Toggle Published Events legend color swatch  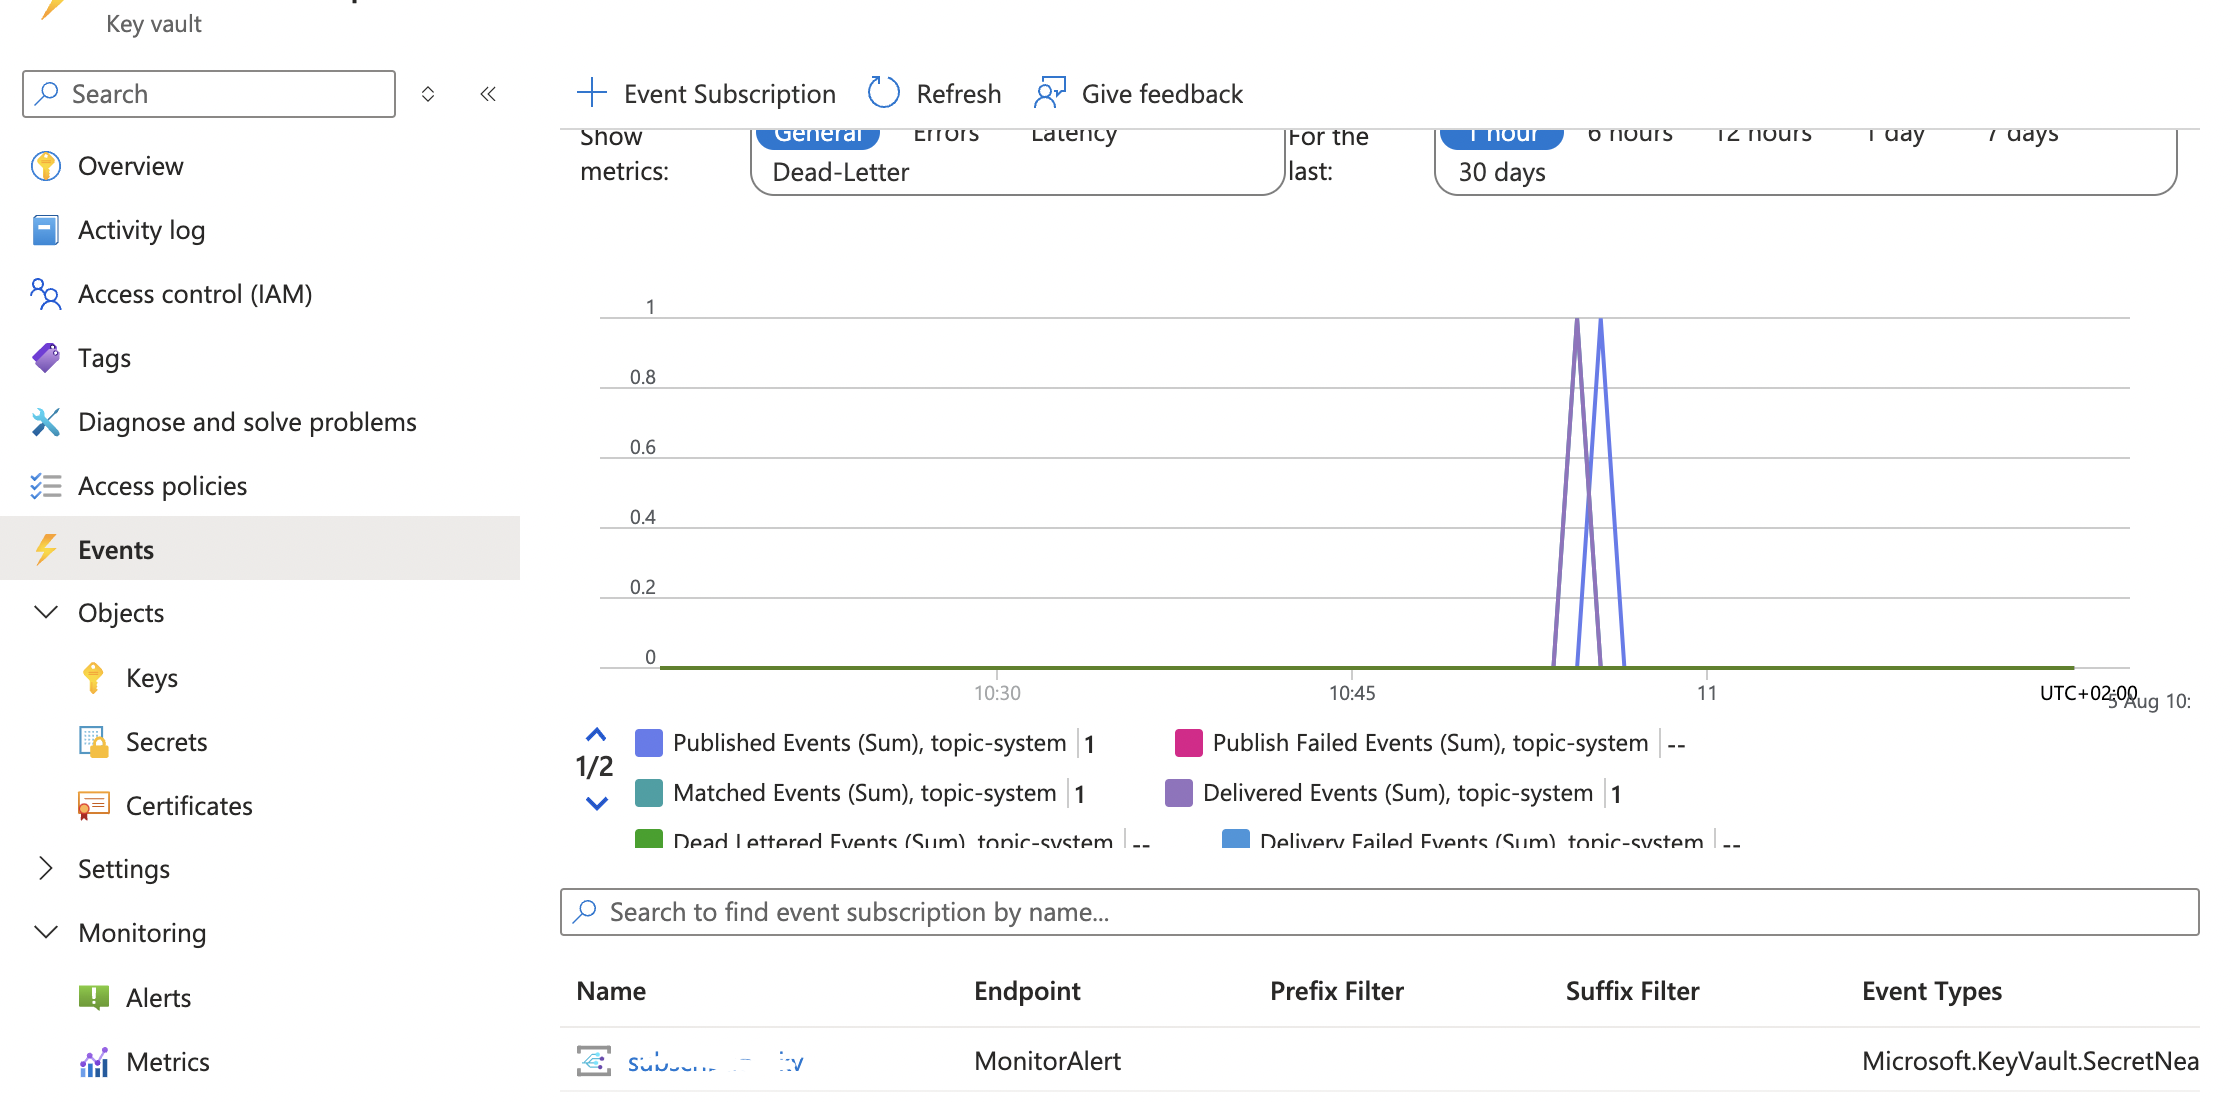tap(649, 743)
